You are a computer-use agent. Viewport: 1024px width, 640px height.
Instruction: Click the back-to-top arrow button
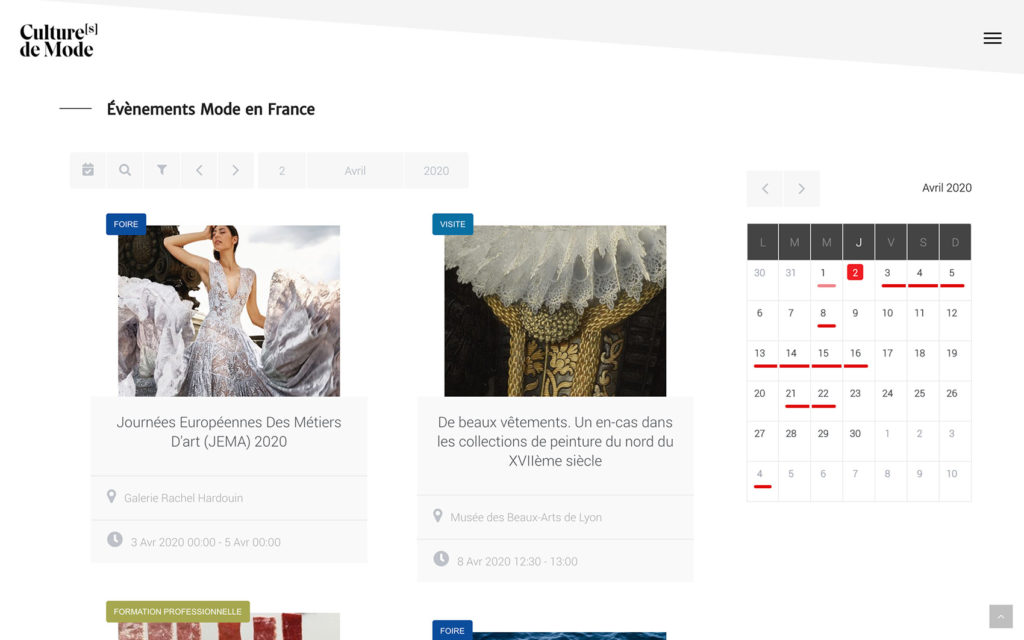coord(1000,616)
